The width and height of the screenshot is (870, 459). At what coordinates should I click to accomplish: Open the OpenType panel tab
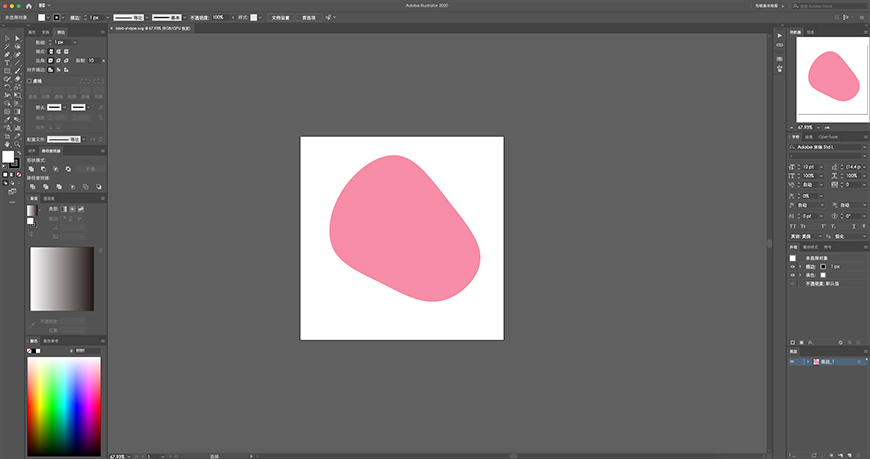828,136
